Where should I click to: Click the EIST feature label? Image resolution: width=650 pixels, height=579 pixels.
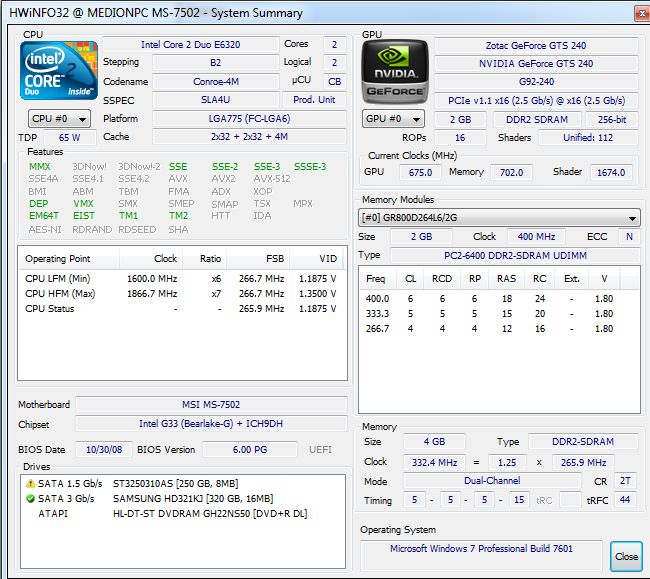pyautogui.click(x=84, y=216)
